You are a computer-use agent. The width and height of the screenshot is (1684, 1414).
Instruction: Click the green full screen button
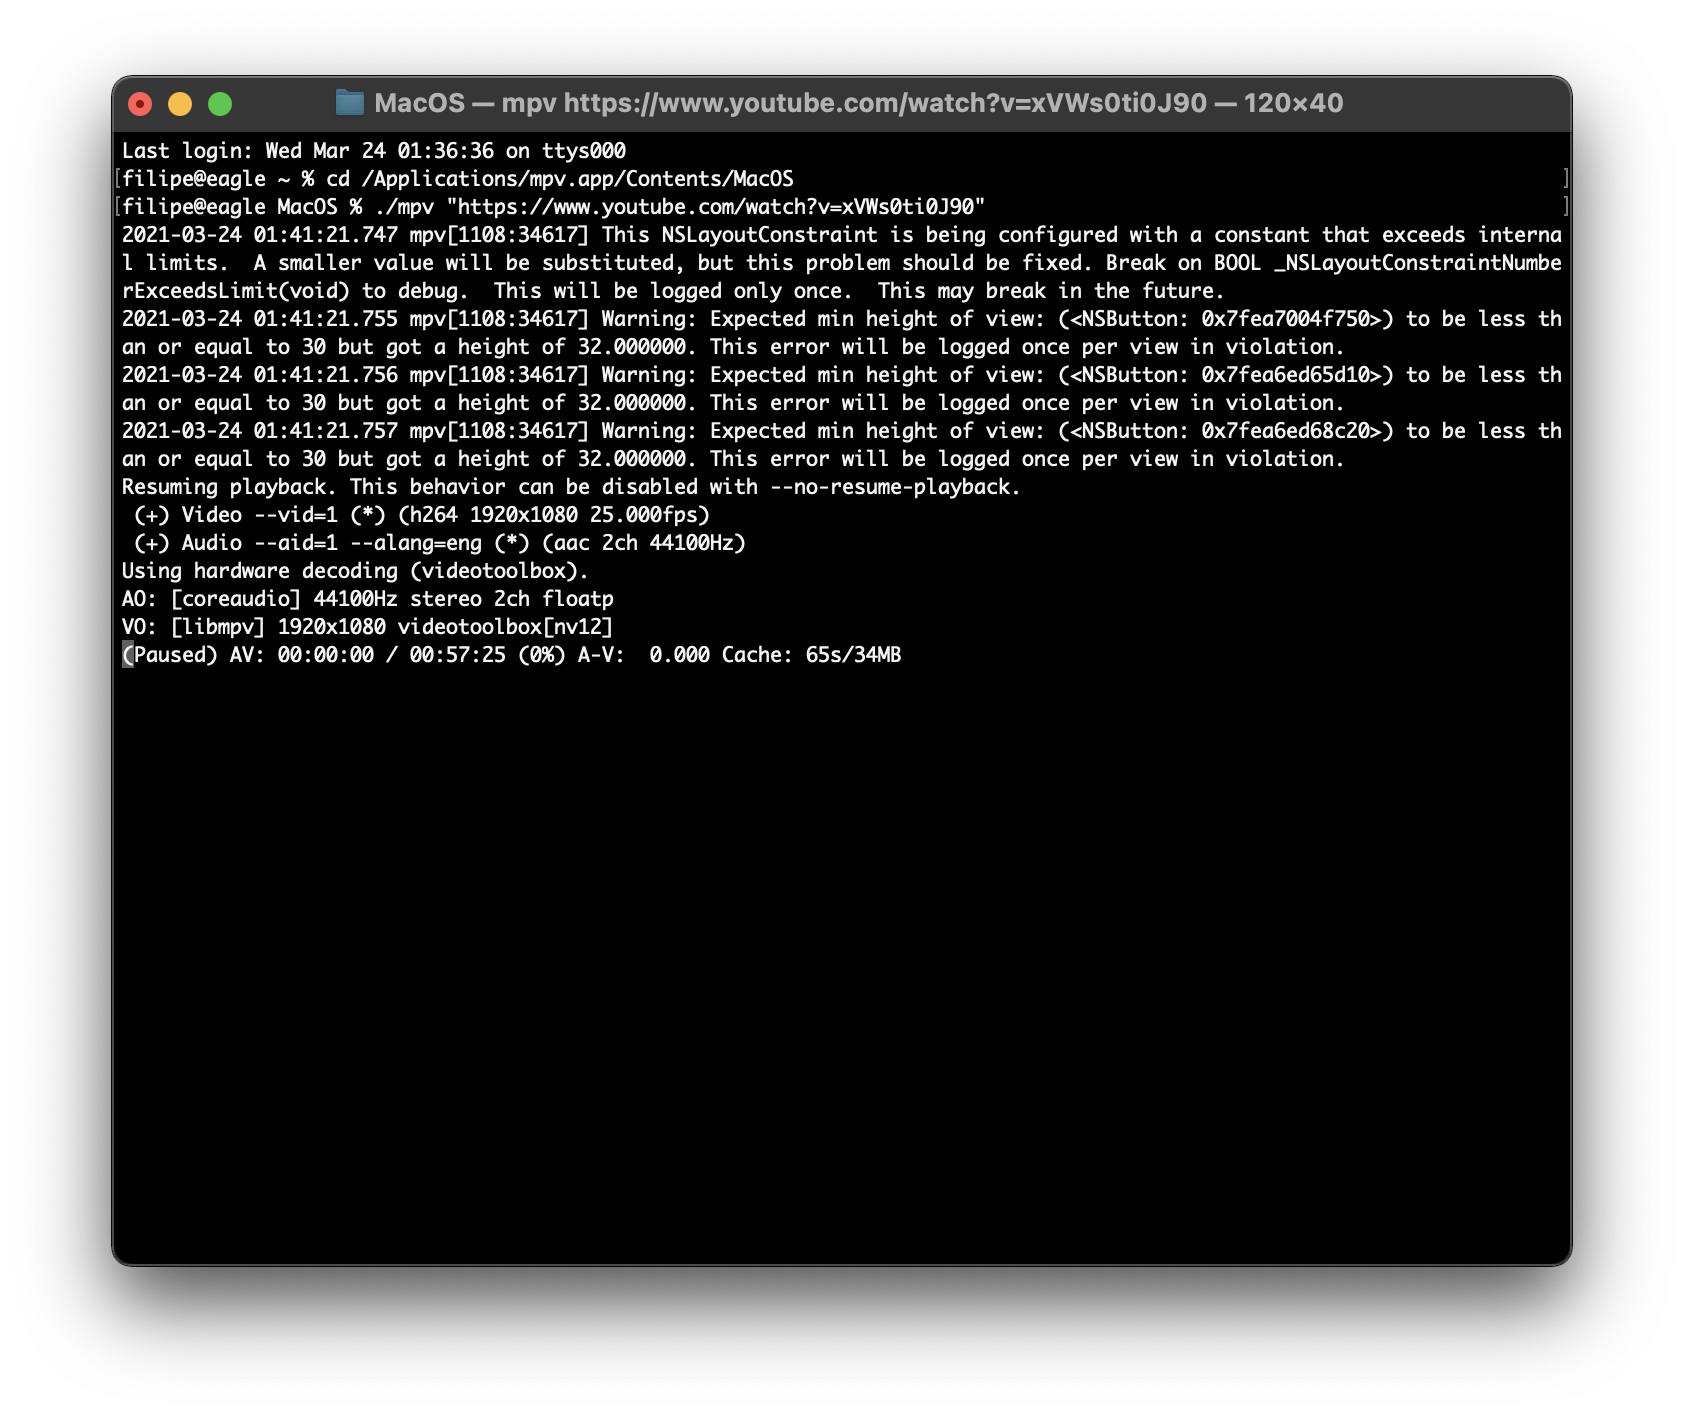[221, 102]
